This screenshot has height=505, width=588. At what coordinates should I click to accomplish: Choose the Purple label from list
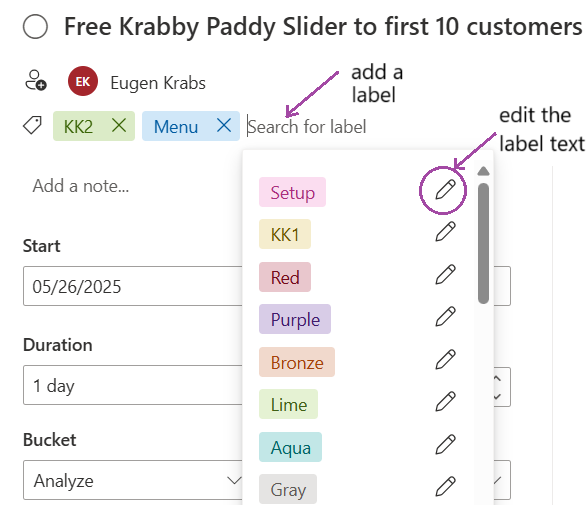pos(295,319)
